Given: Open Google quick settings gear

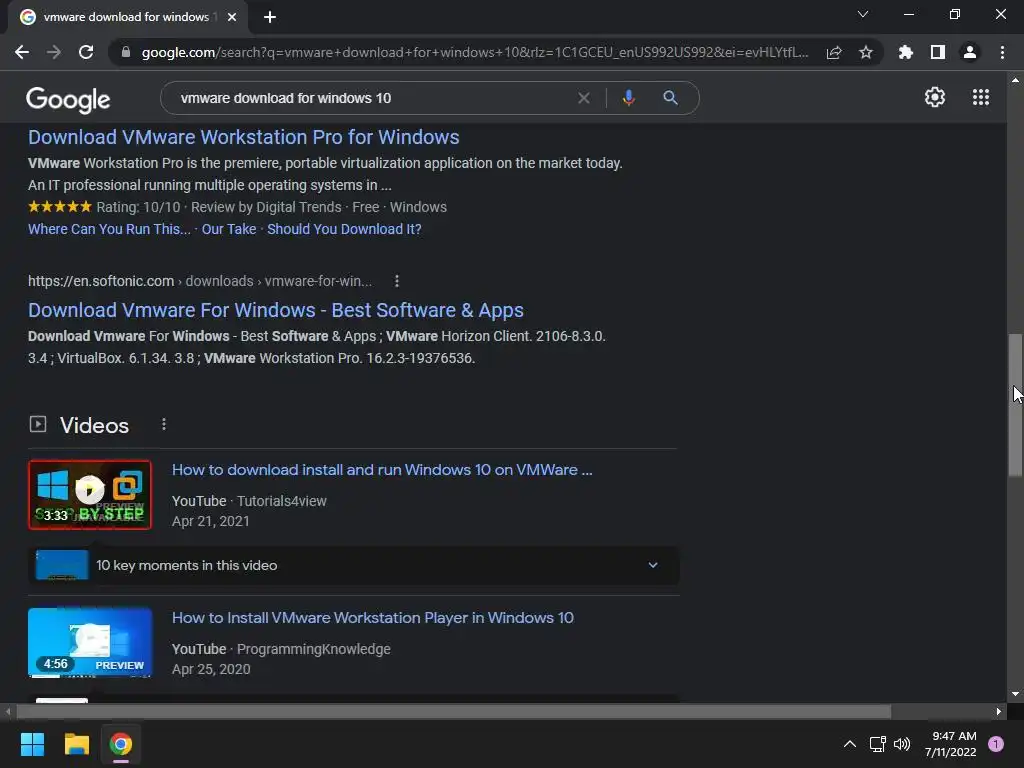Looking at the screenshot, I should (935, 97).
